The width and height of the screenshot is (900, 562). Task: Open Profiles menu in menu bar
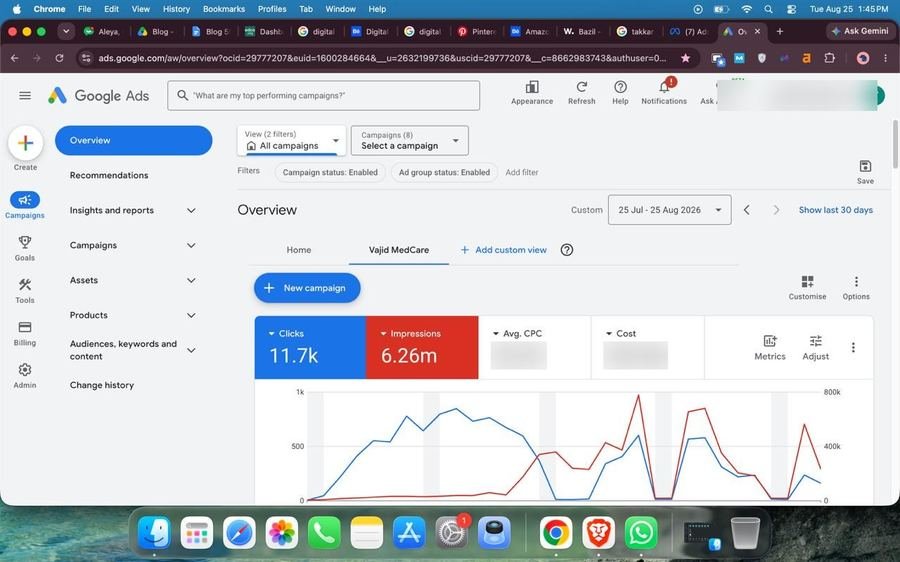pyautogui.click(x=272, y=9)
